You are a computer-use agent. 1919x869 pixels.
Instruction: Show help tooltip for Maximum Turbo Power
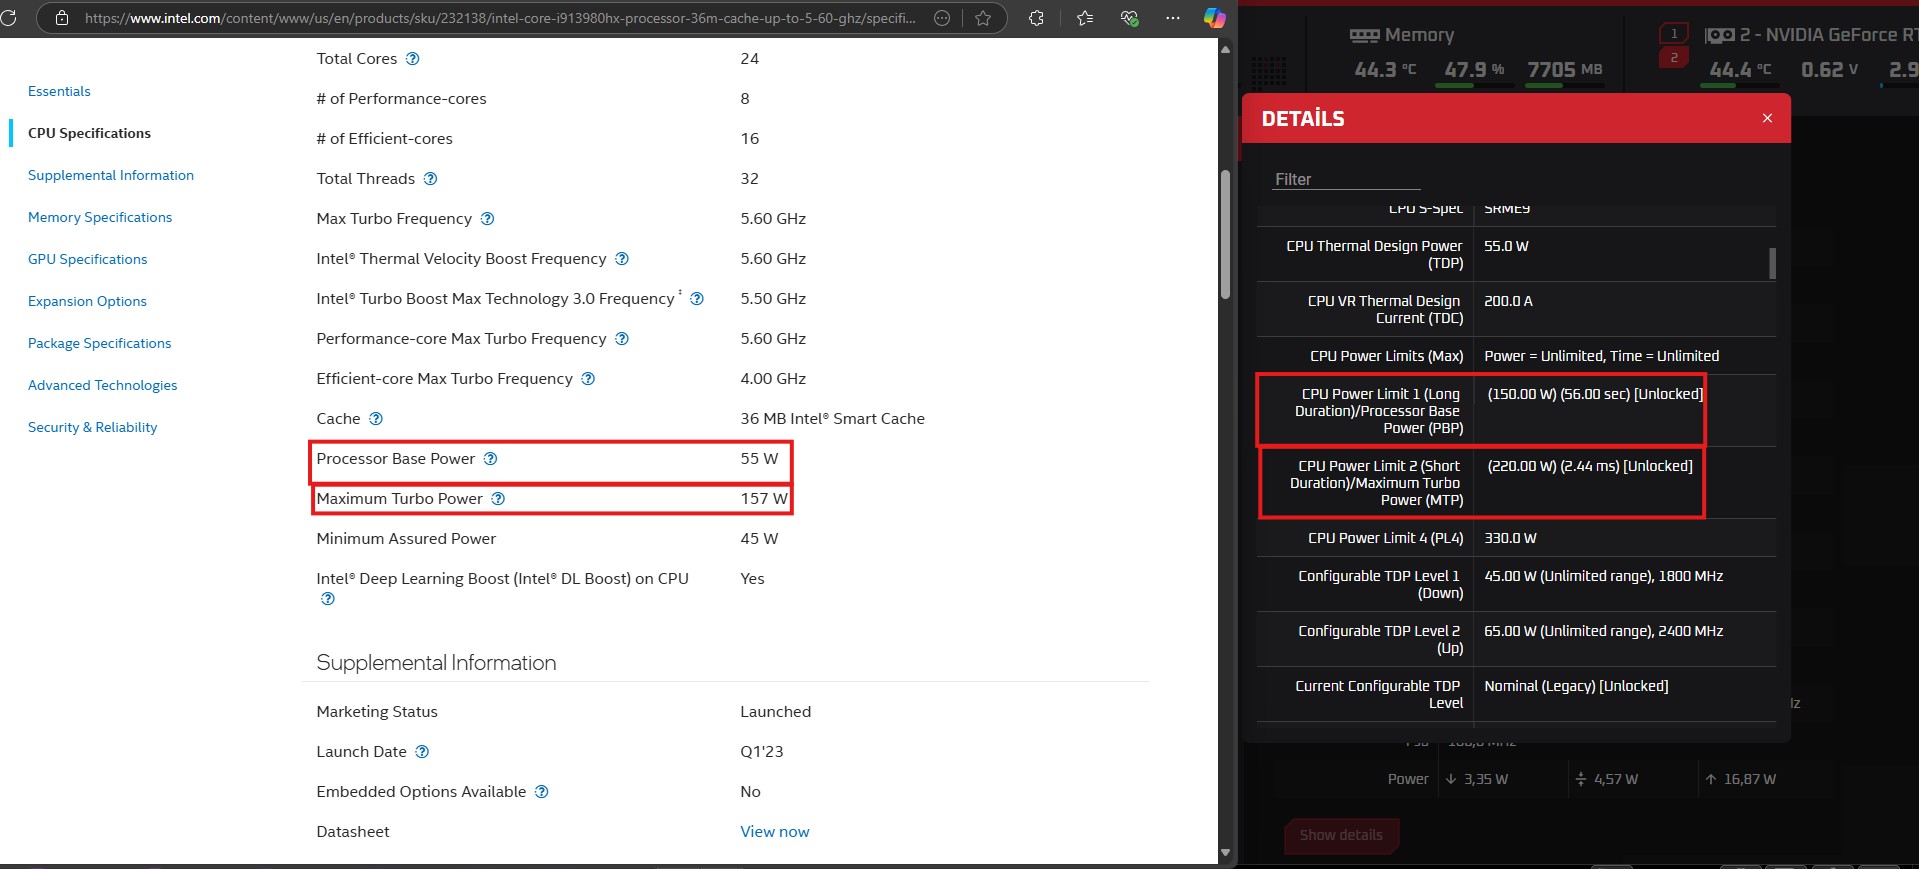tap(498, 499)
